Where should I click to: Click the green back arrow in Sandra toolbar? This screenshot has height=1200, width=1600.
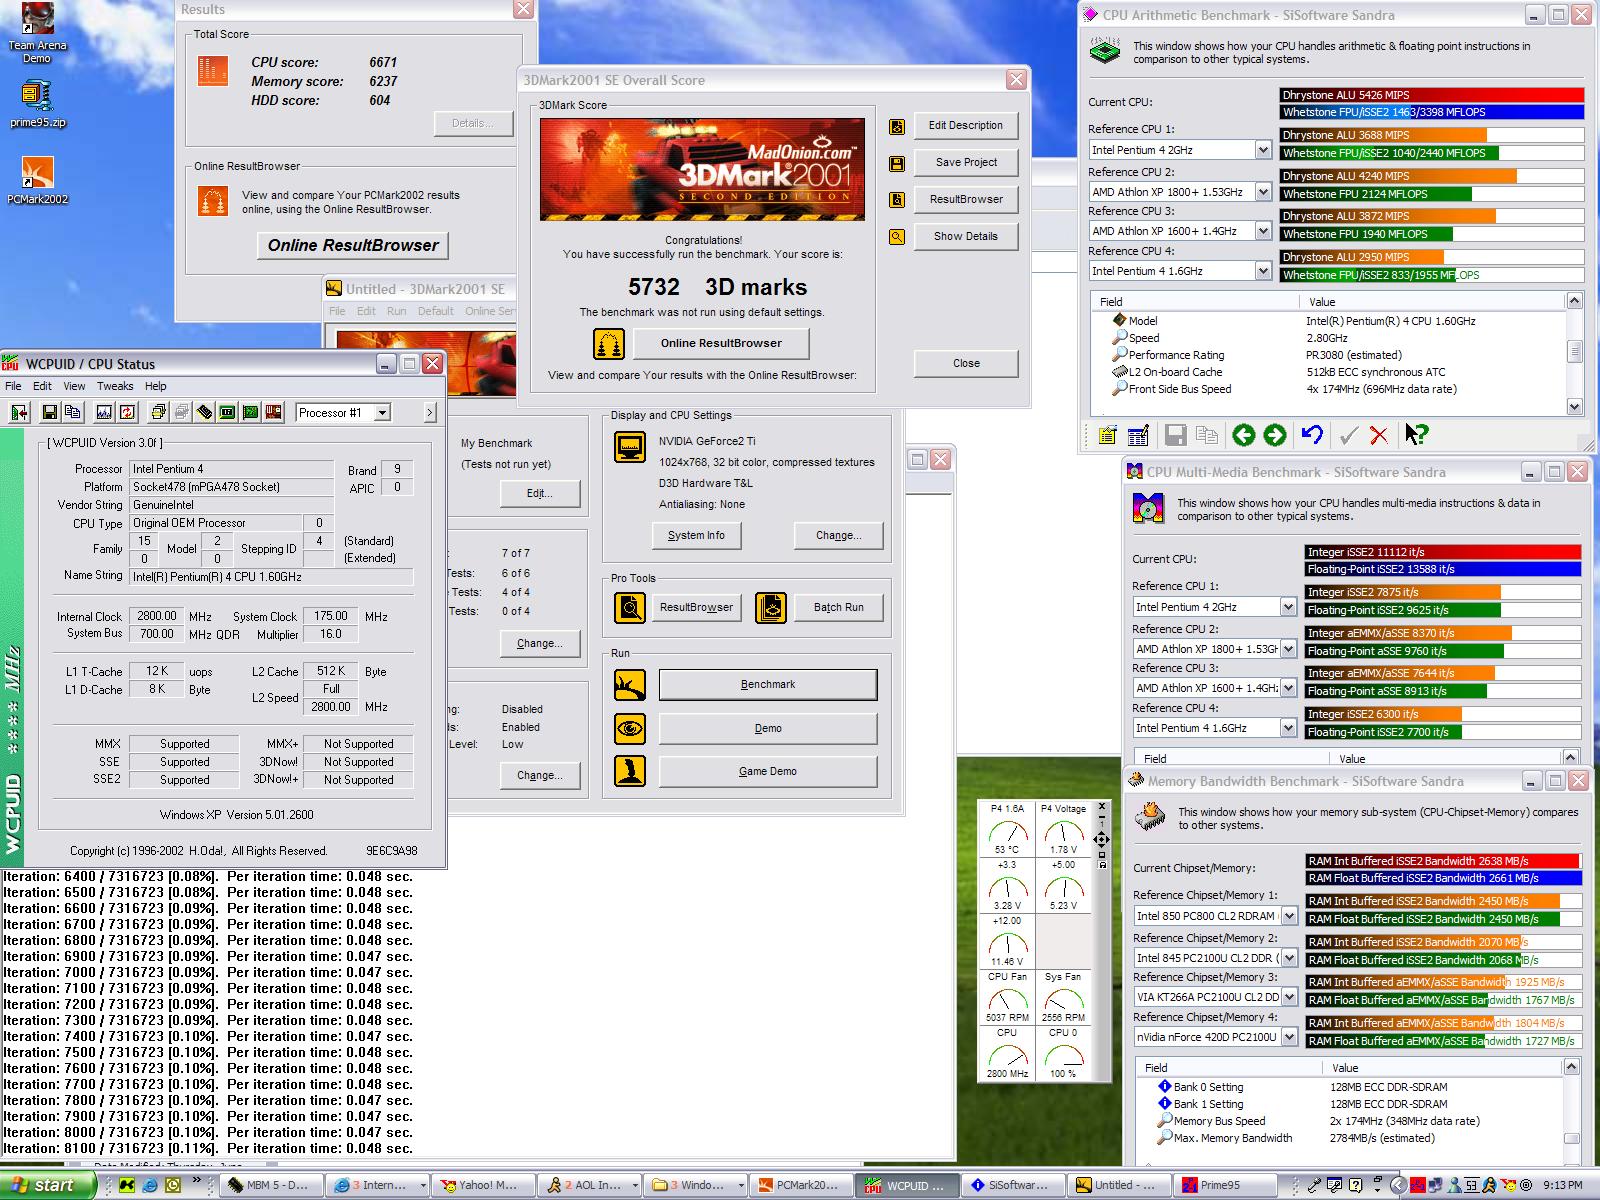pyautogui.click(x=1243, y=434)
